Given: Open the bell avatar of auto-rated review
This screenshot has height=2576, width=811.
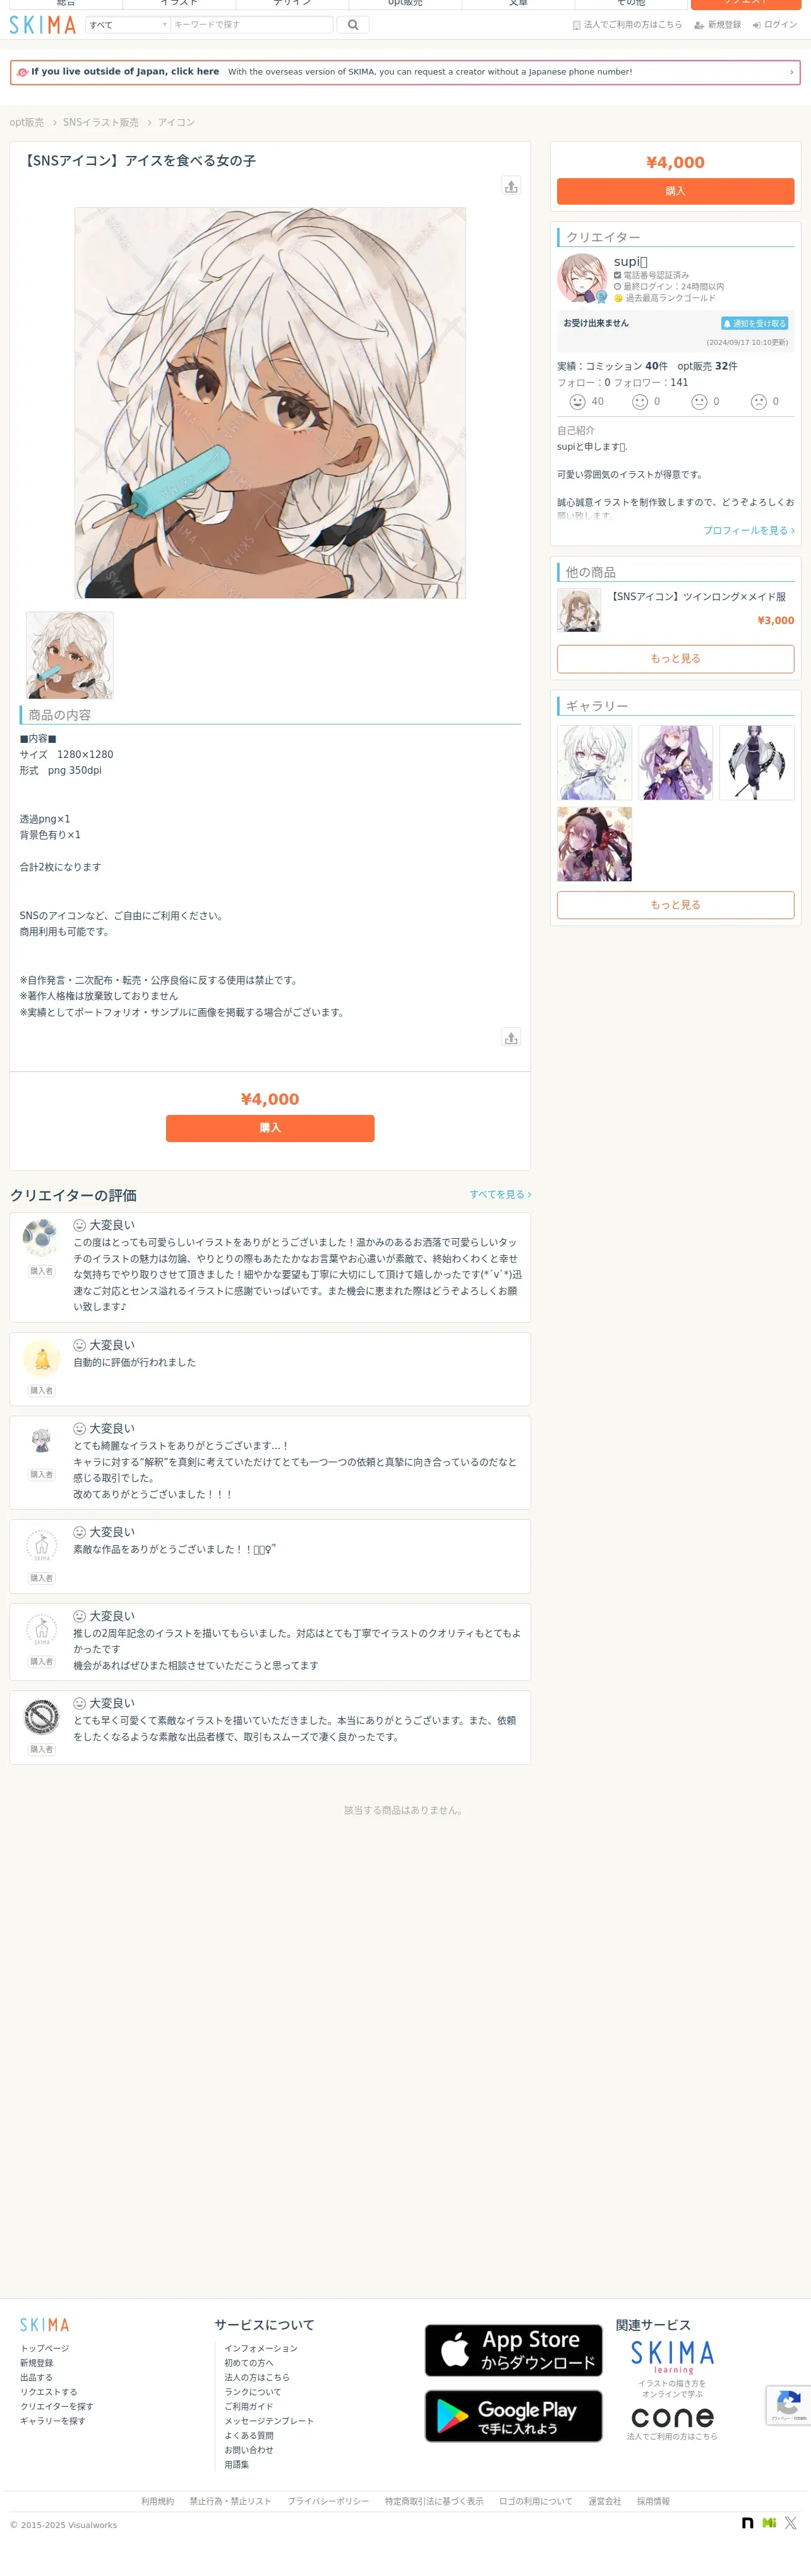Looking at the screenshot, I should (x=41, y=1359).
